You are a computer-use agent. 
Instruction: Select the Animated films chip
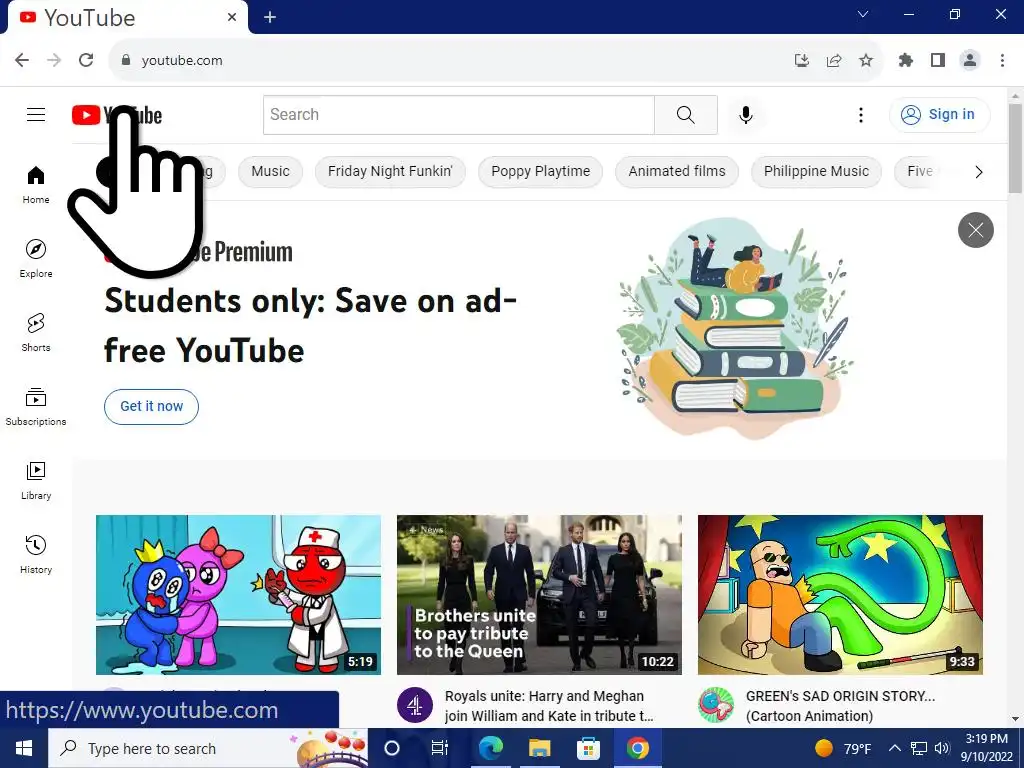pyautogui.click(x=677, y=172)
